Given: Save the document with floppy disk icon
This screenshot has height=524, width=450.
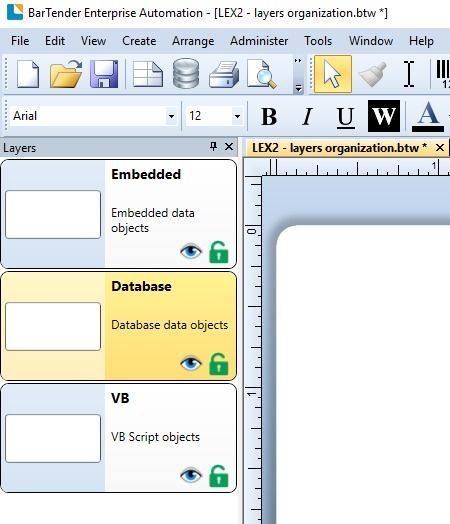Looking at the screenshot, I should coord(104,74).
